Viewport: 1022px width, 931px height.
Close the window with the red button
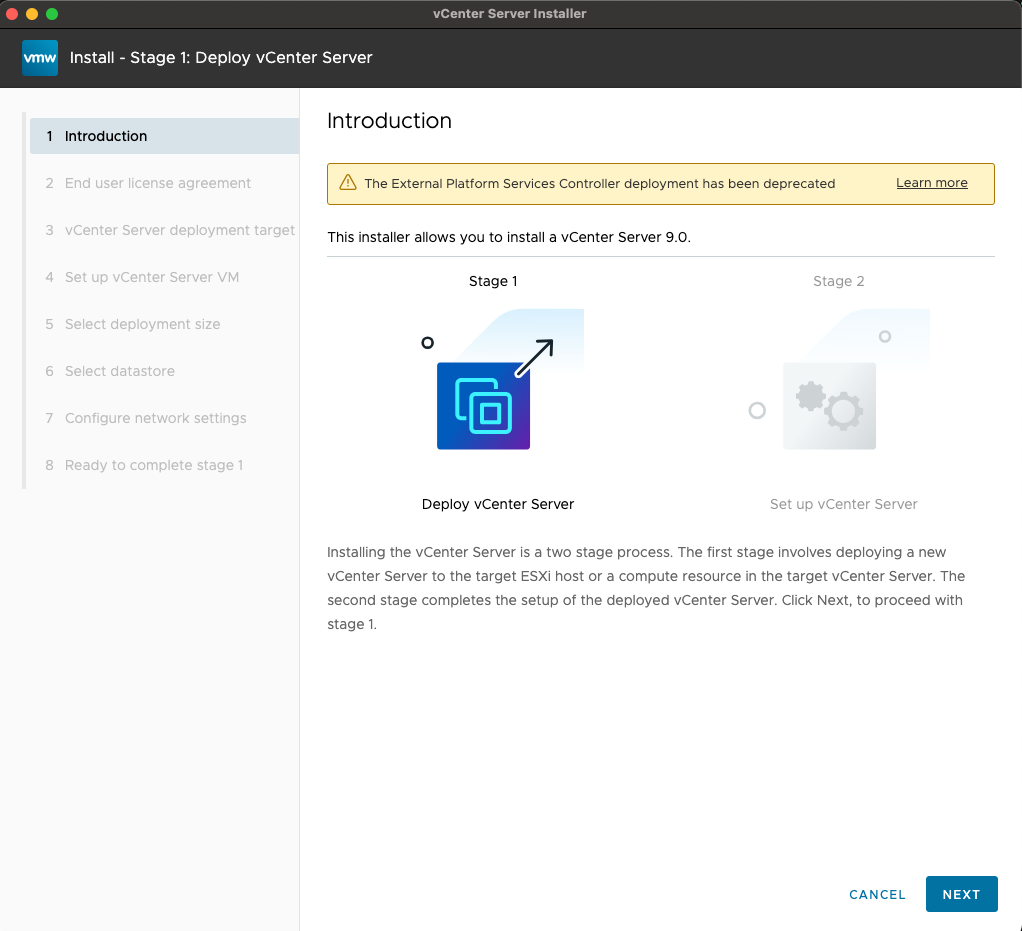click(x=12, y=14)
